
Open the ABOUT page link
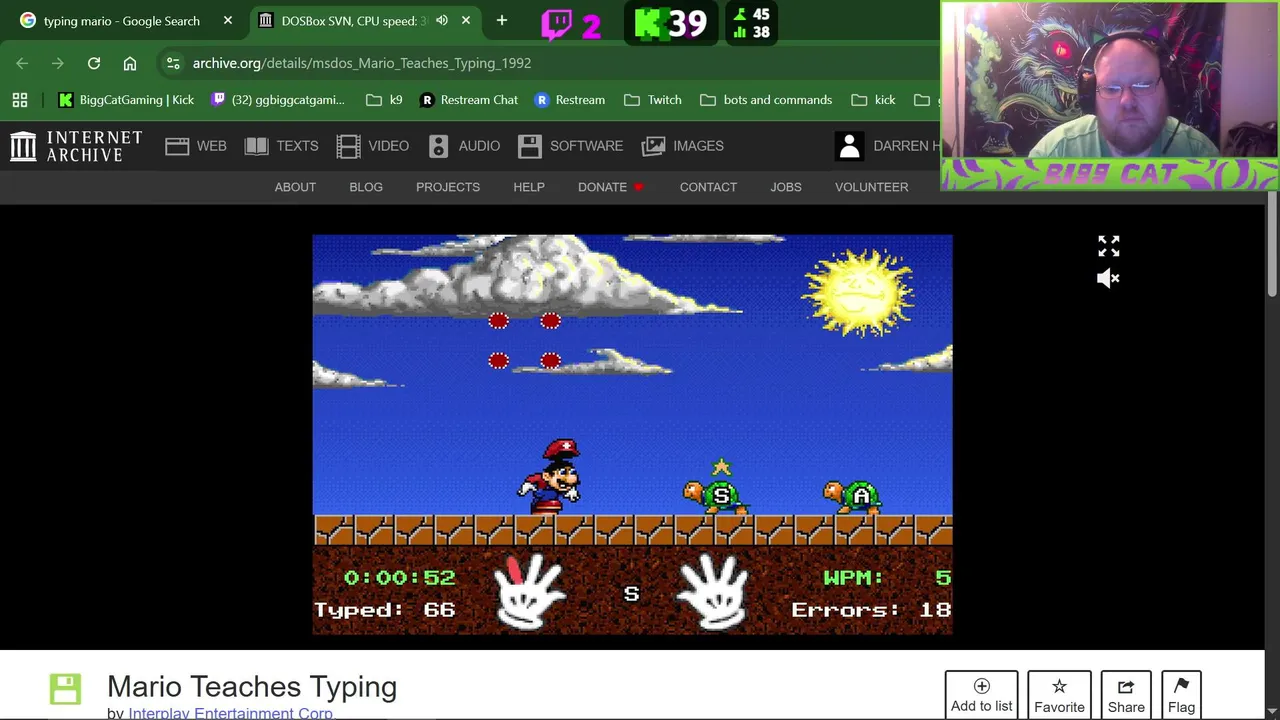coord(295,187)
